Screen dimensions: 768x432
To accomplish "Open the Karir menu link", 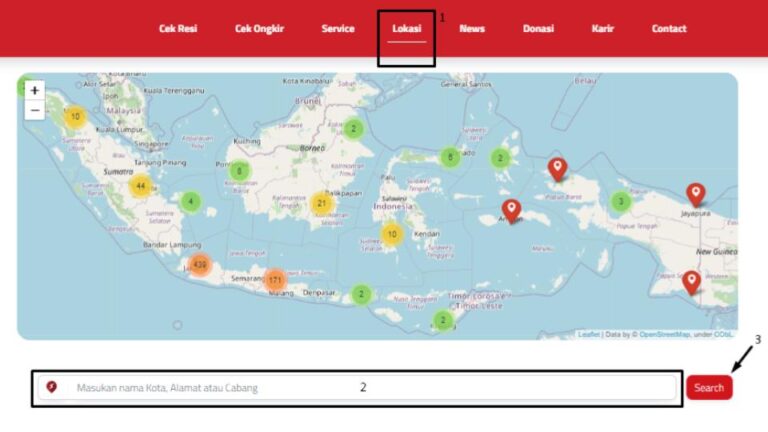I will (603, 29).
